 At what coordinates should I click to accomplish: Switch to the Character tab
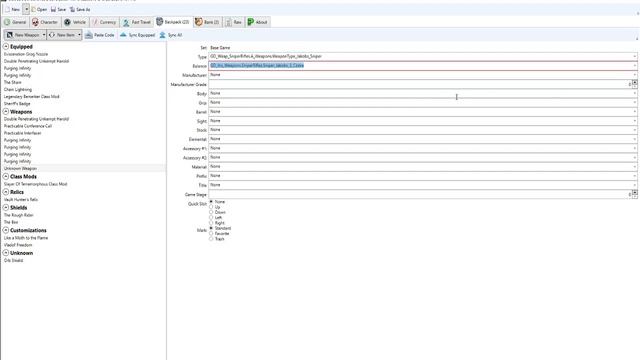click(45, 22)
